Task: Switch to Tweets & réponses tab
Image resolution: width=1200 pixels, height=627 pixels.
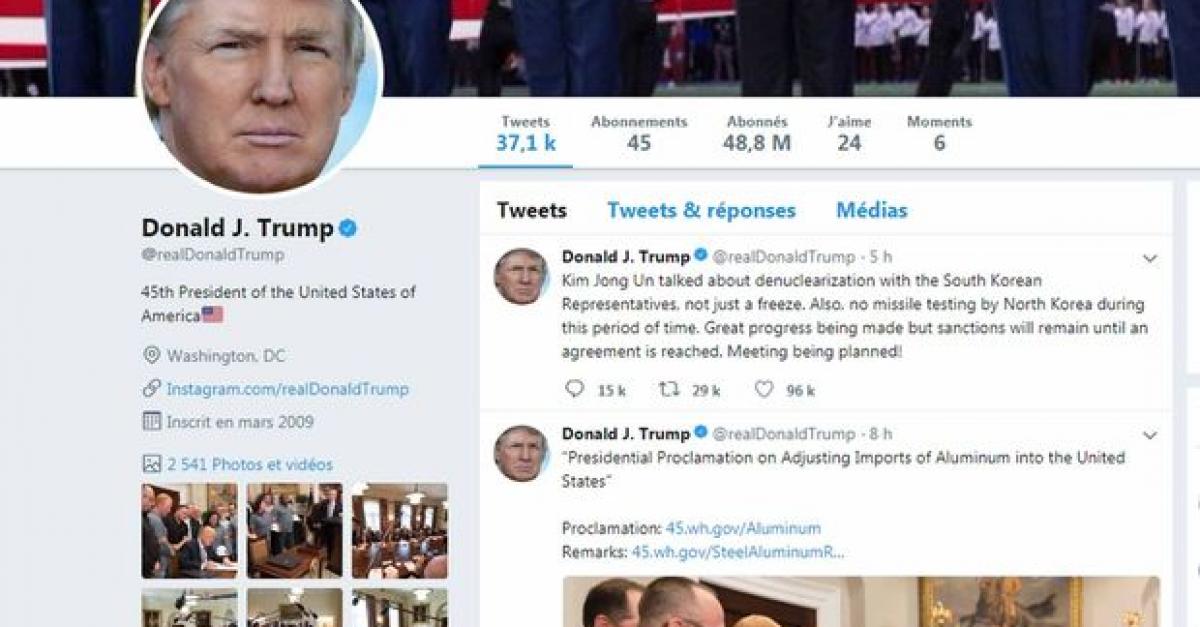Action: tap(701, 211)
